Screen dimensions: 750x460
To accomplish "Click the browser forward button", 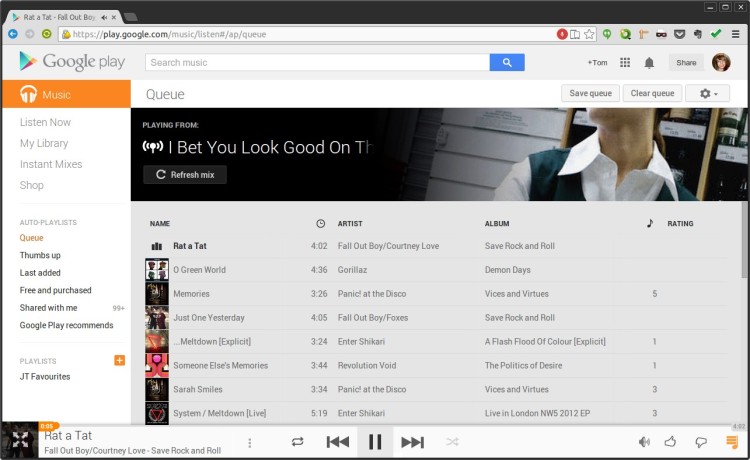I will coord(30,34).
